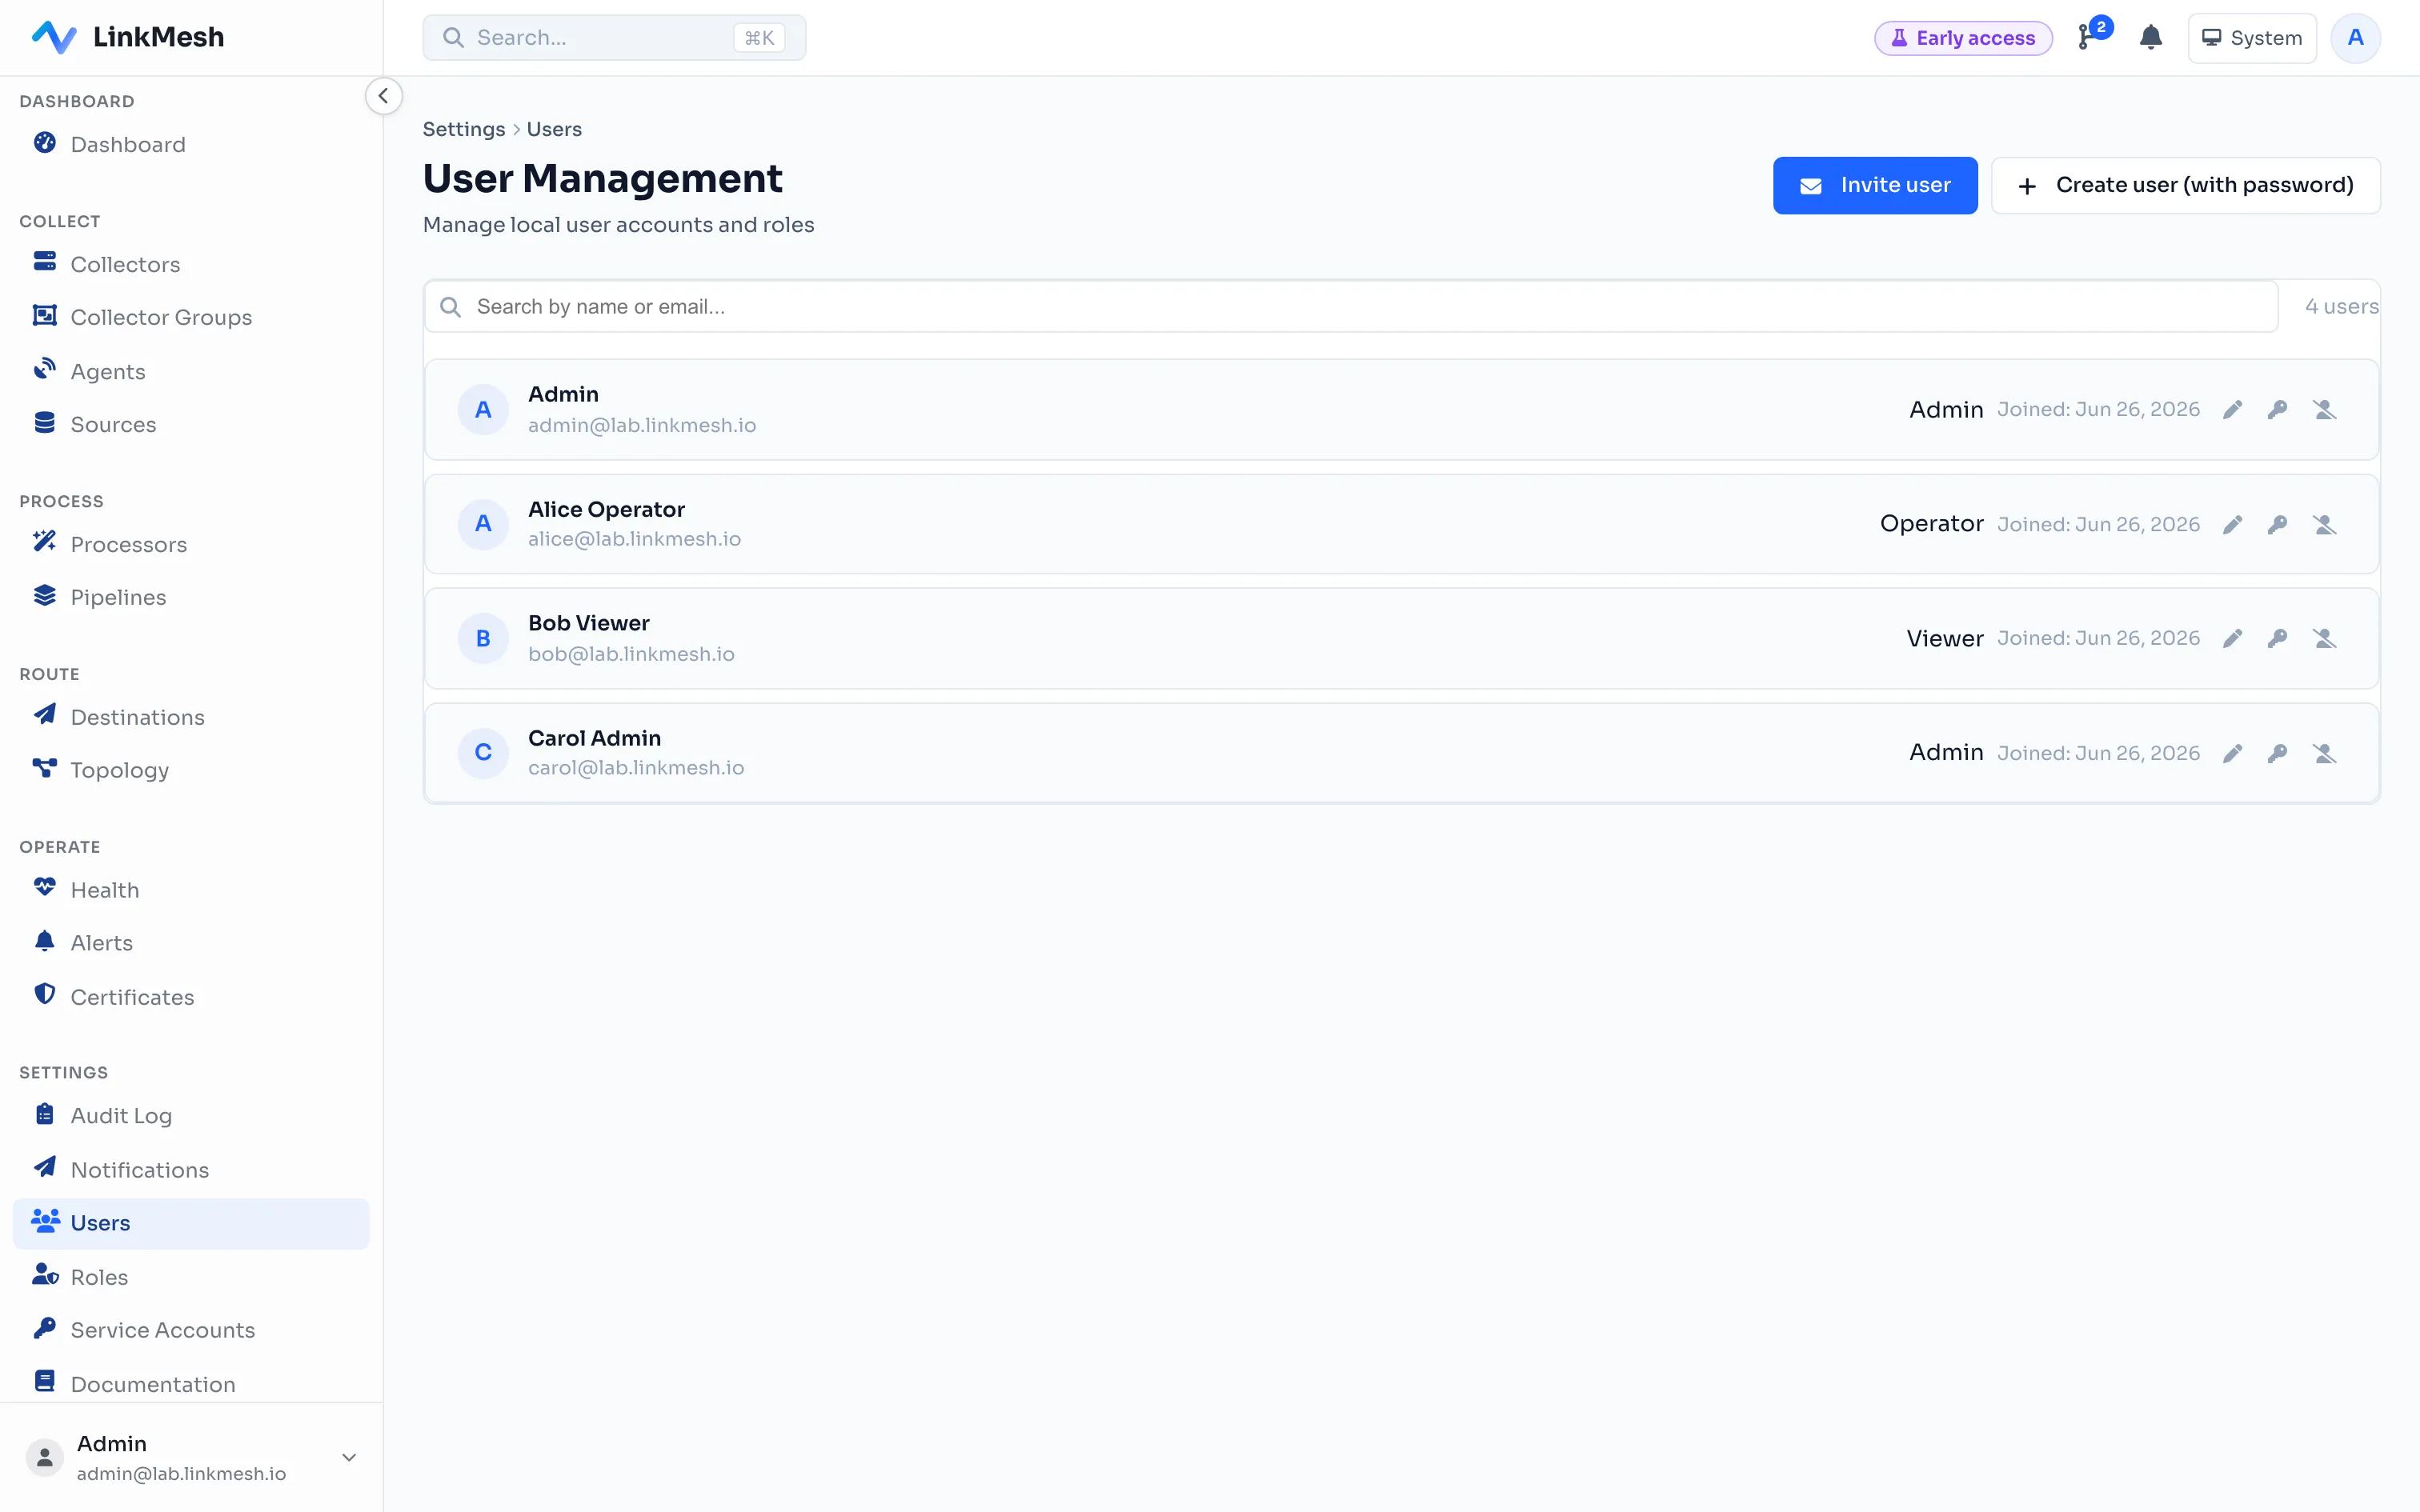Click disable-user icon in Bob Viewer row
This screenshot has width=2420, height=1512.
(2324, 639)
